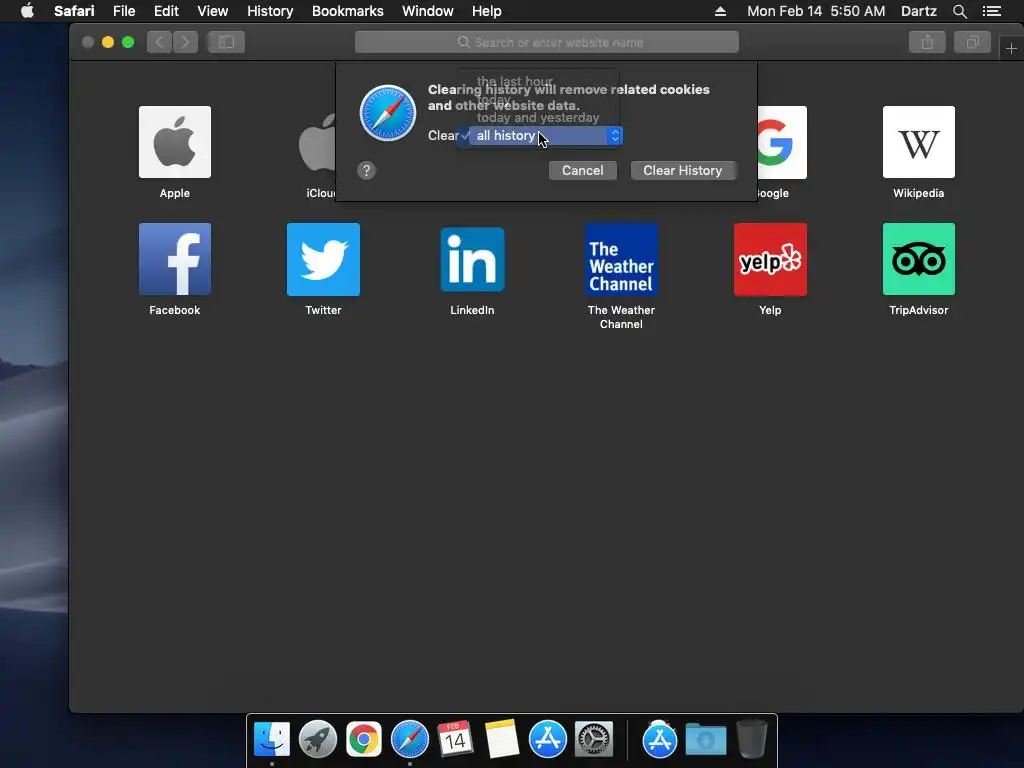Open the Apple favorite tile
The width and height of the screenshot is (1024, 768).
174,142
